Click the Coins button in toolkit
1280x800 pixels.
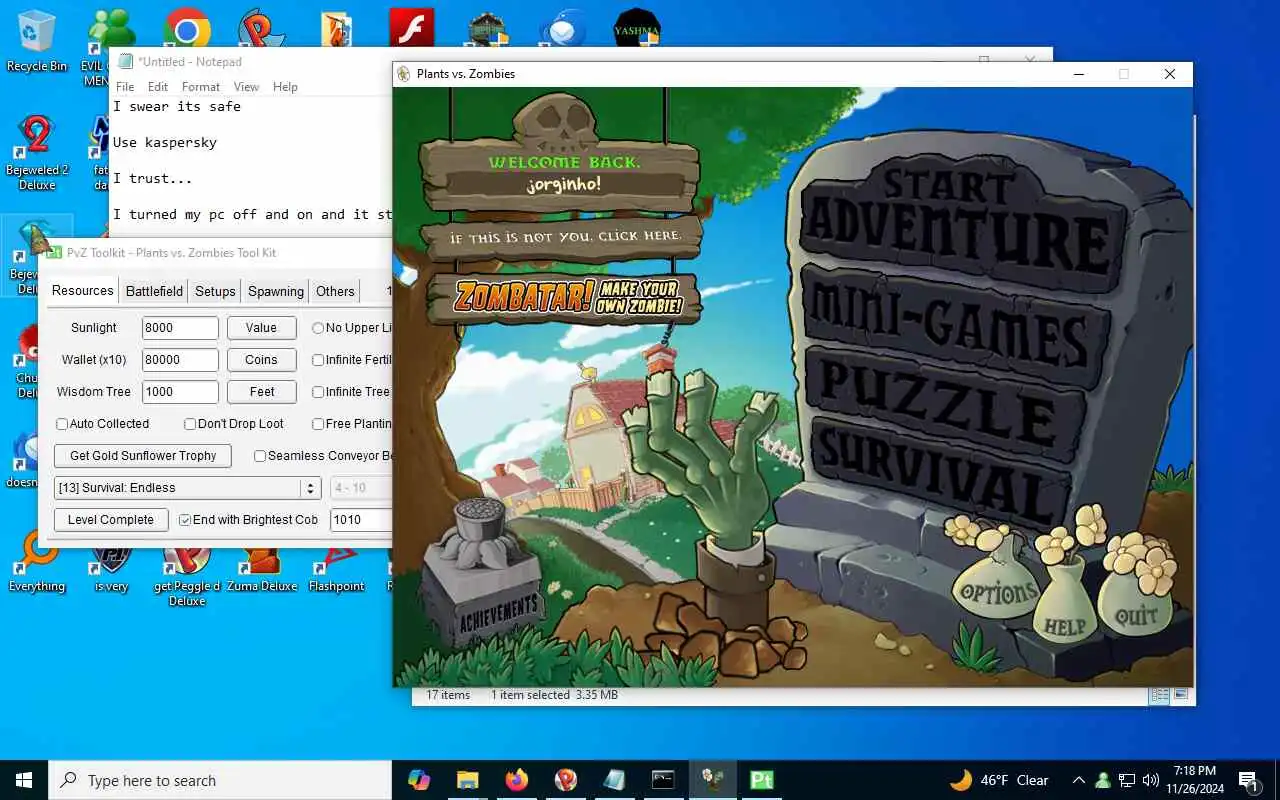[x=261, y=360]
